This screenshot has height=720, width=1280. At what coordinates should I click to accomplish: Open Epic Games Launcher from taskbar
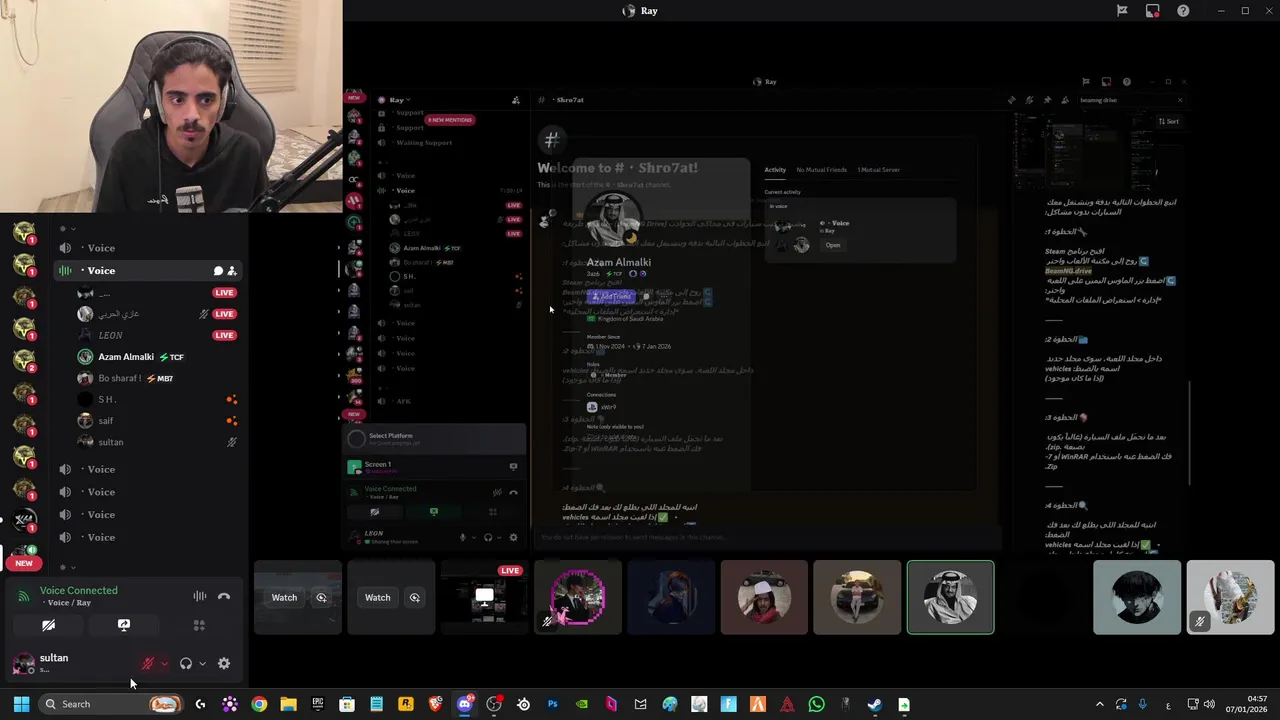(x=318, y=704)
